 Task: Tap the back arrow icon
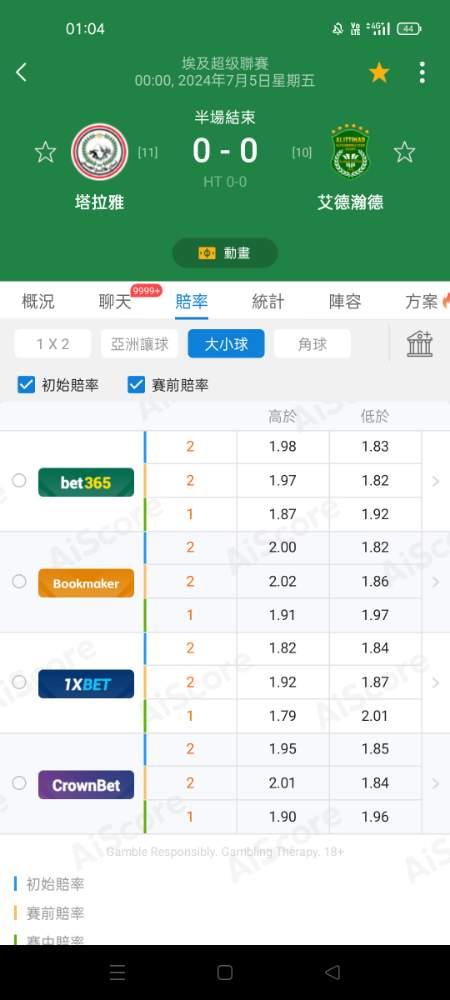point(21,73)
